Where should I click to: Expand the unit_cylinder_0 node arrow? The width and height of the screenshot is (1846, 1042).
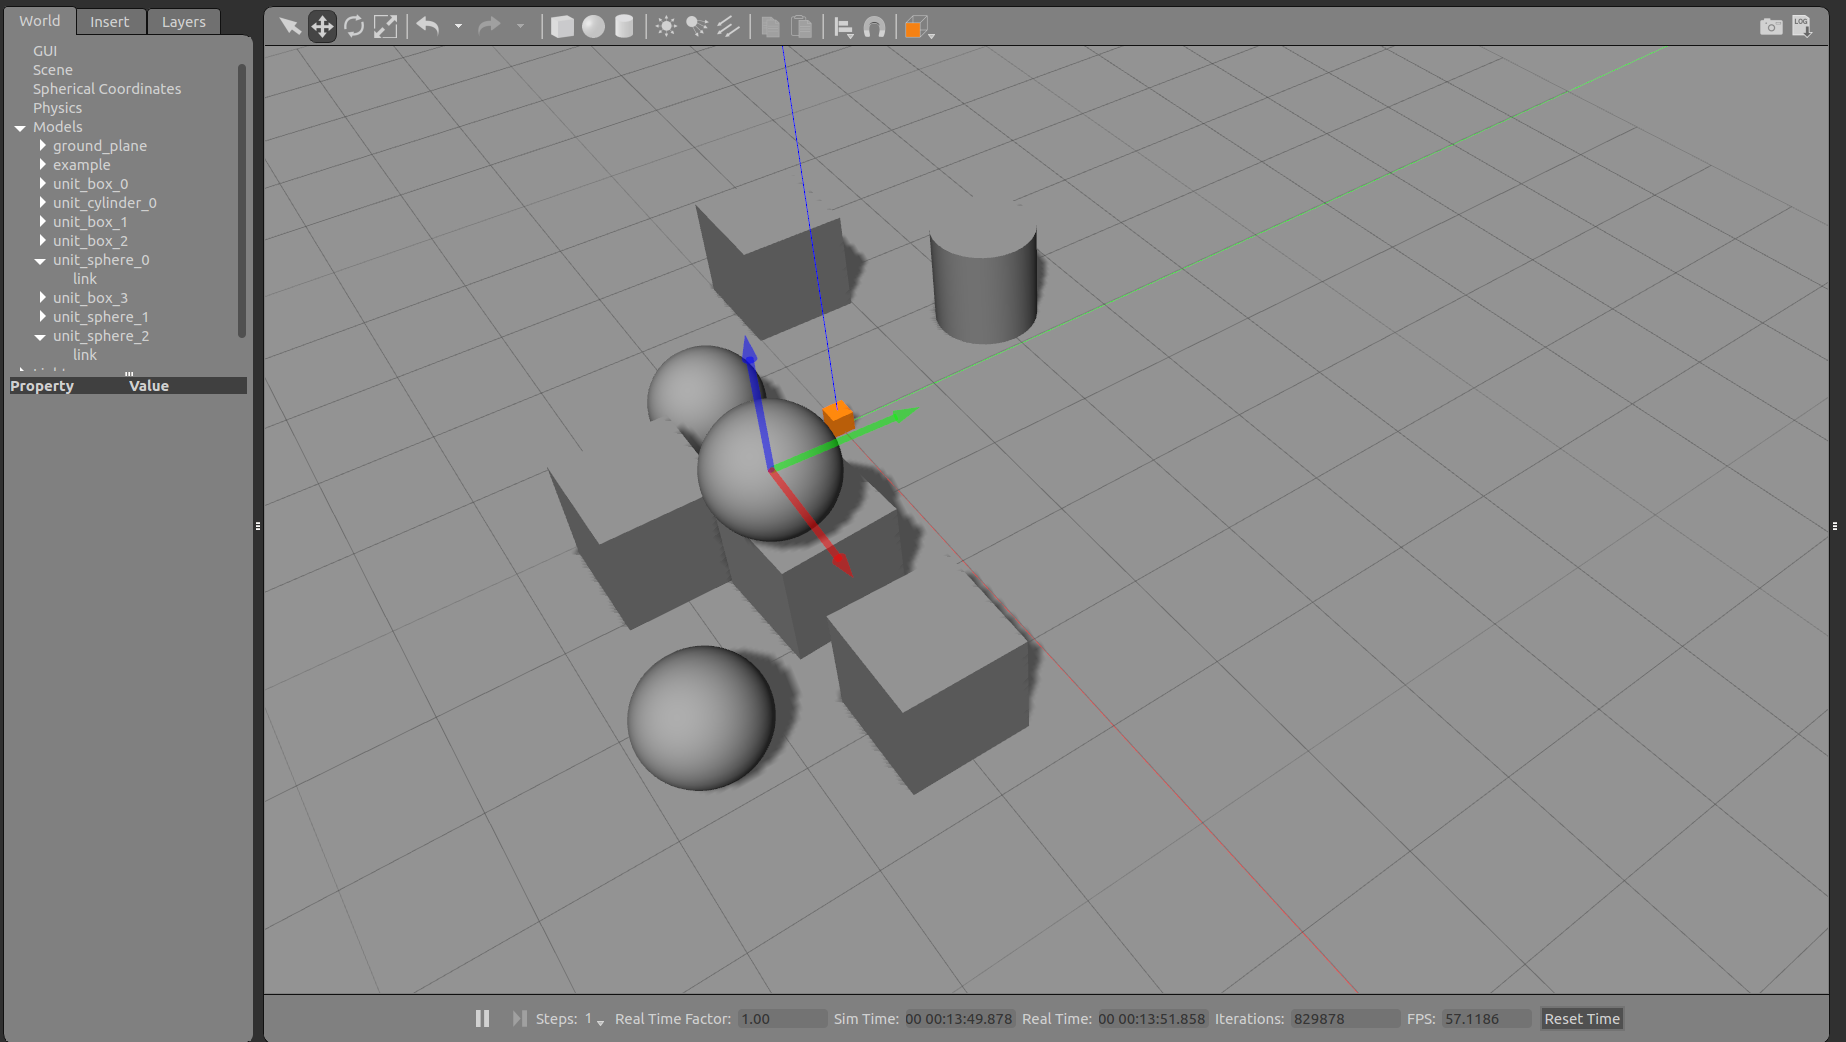(x=43, y=203)
